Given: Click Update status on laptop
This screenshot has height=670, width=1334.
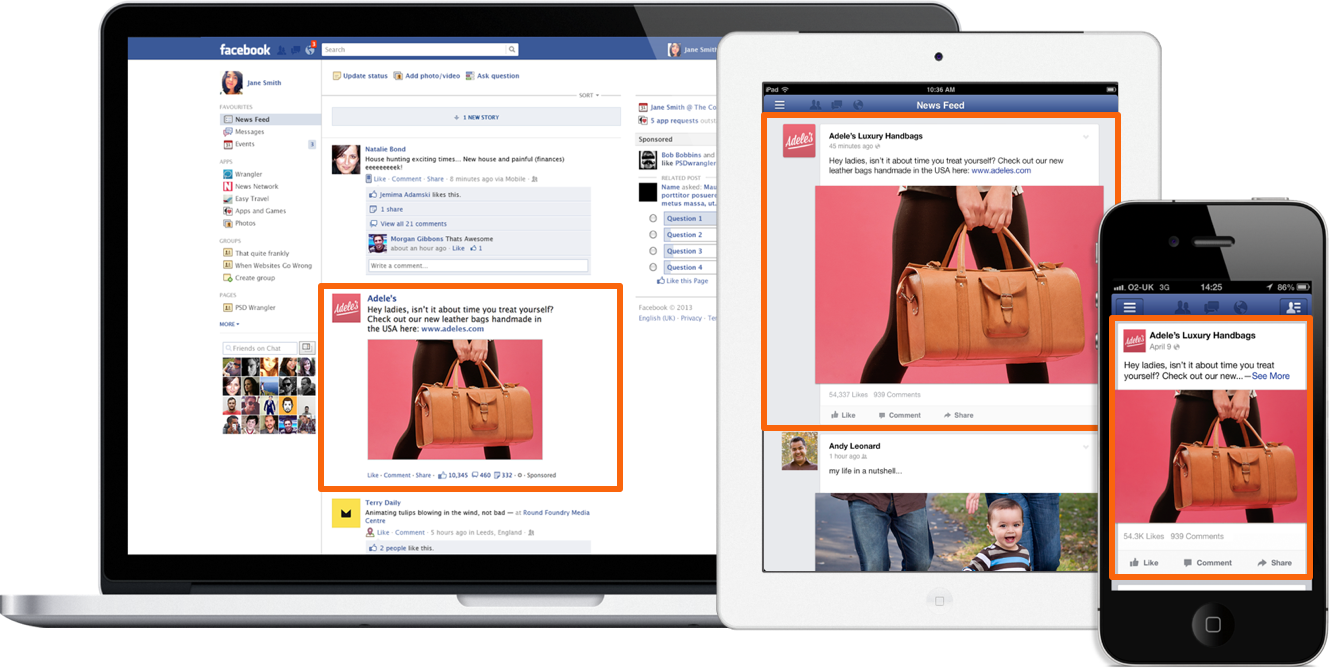Looking at the screenshot, I should tap(360, 76).
